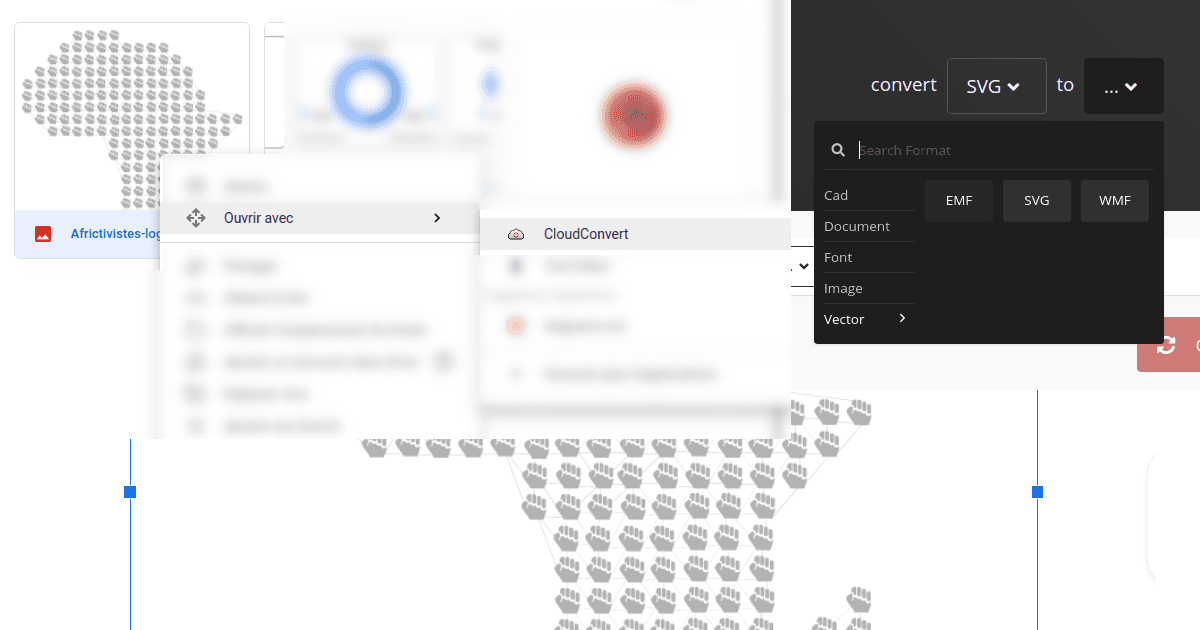
Task: Click the red radial chart preview icon
Action: (634, 115)
